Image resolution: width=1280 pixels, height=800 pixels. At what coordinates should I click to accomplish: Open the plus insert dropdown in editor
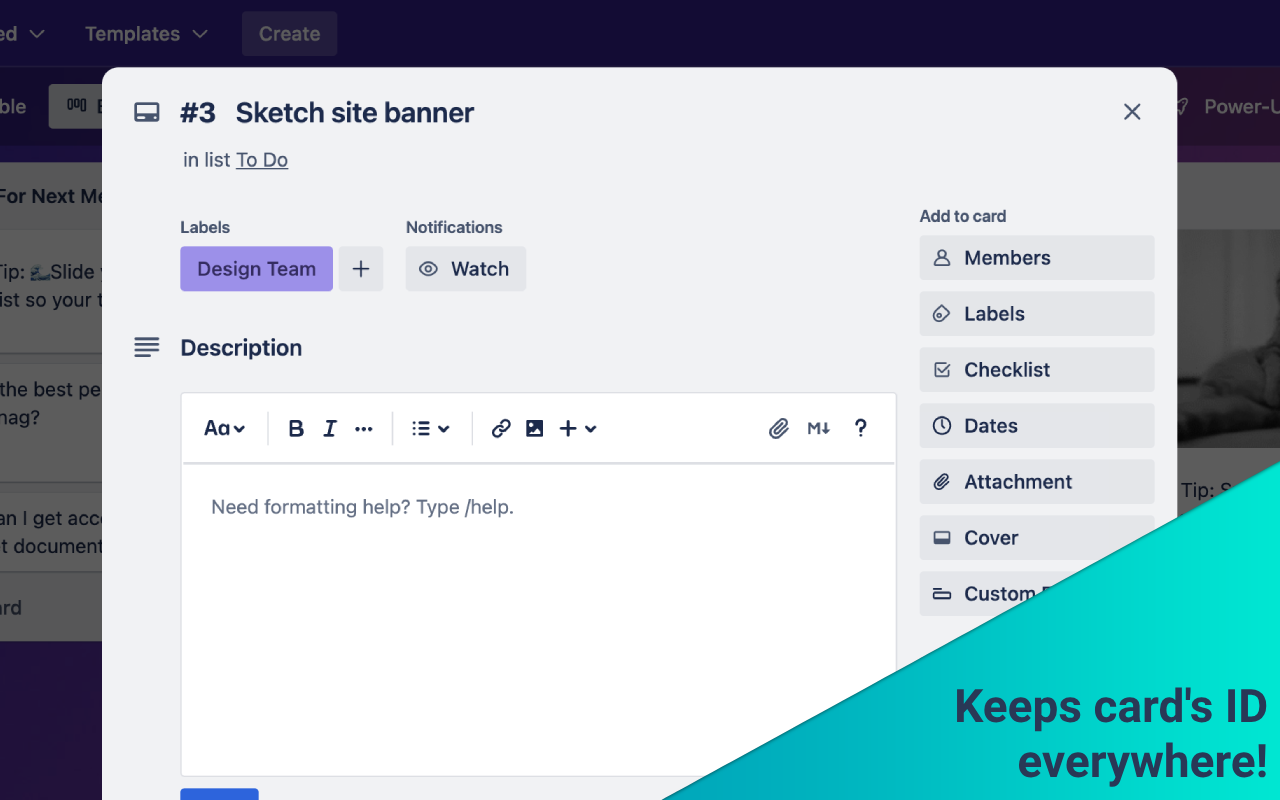coord(576,428)
